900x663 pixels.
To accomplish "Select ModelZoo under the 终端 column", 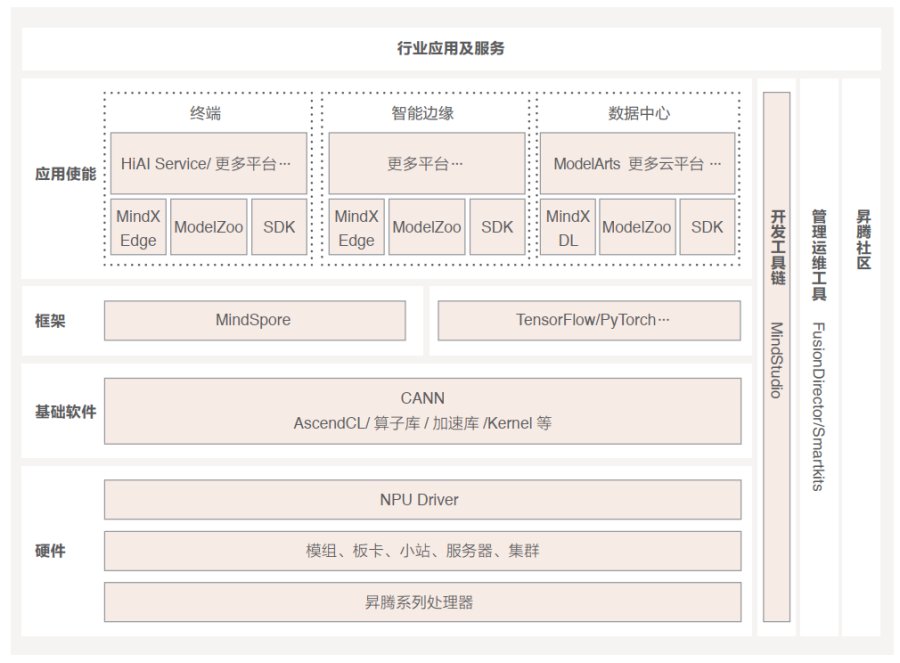I will point(208,227).
